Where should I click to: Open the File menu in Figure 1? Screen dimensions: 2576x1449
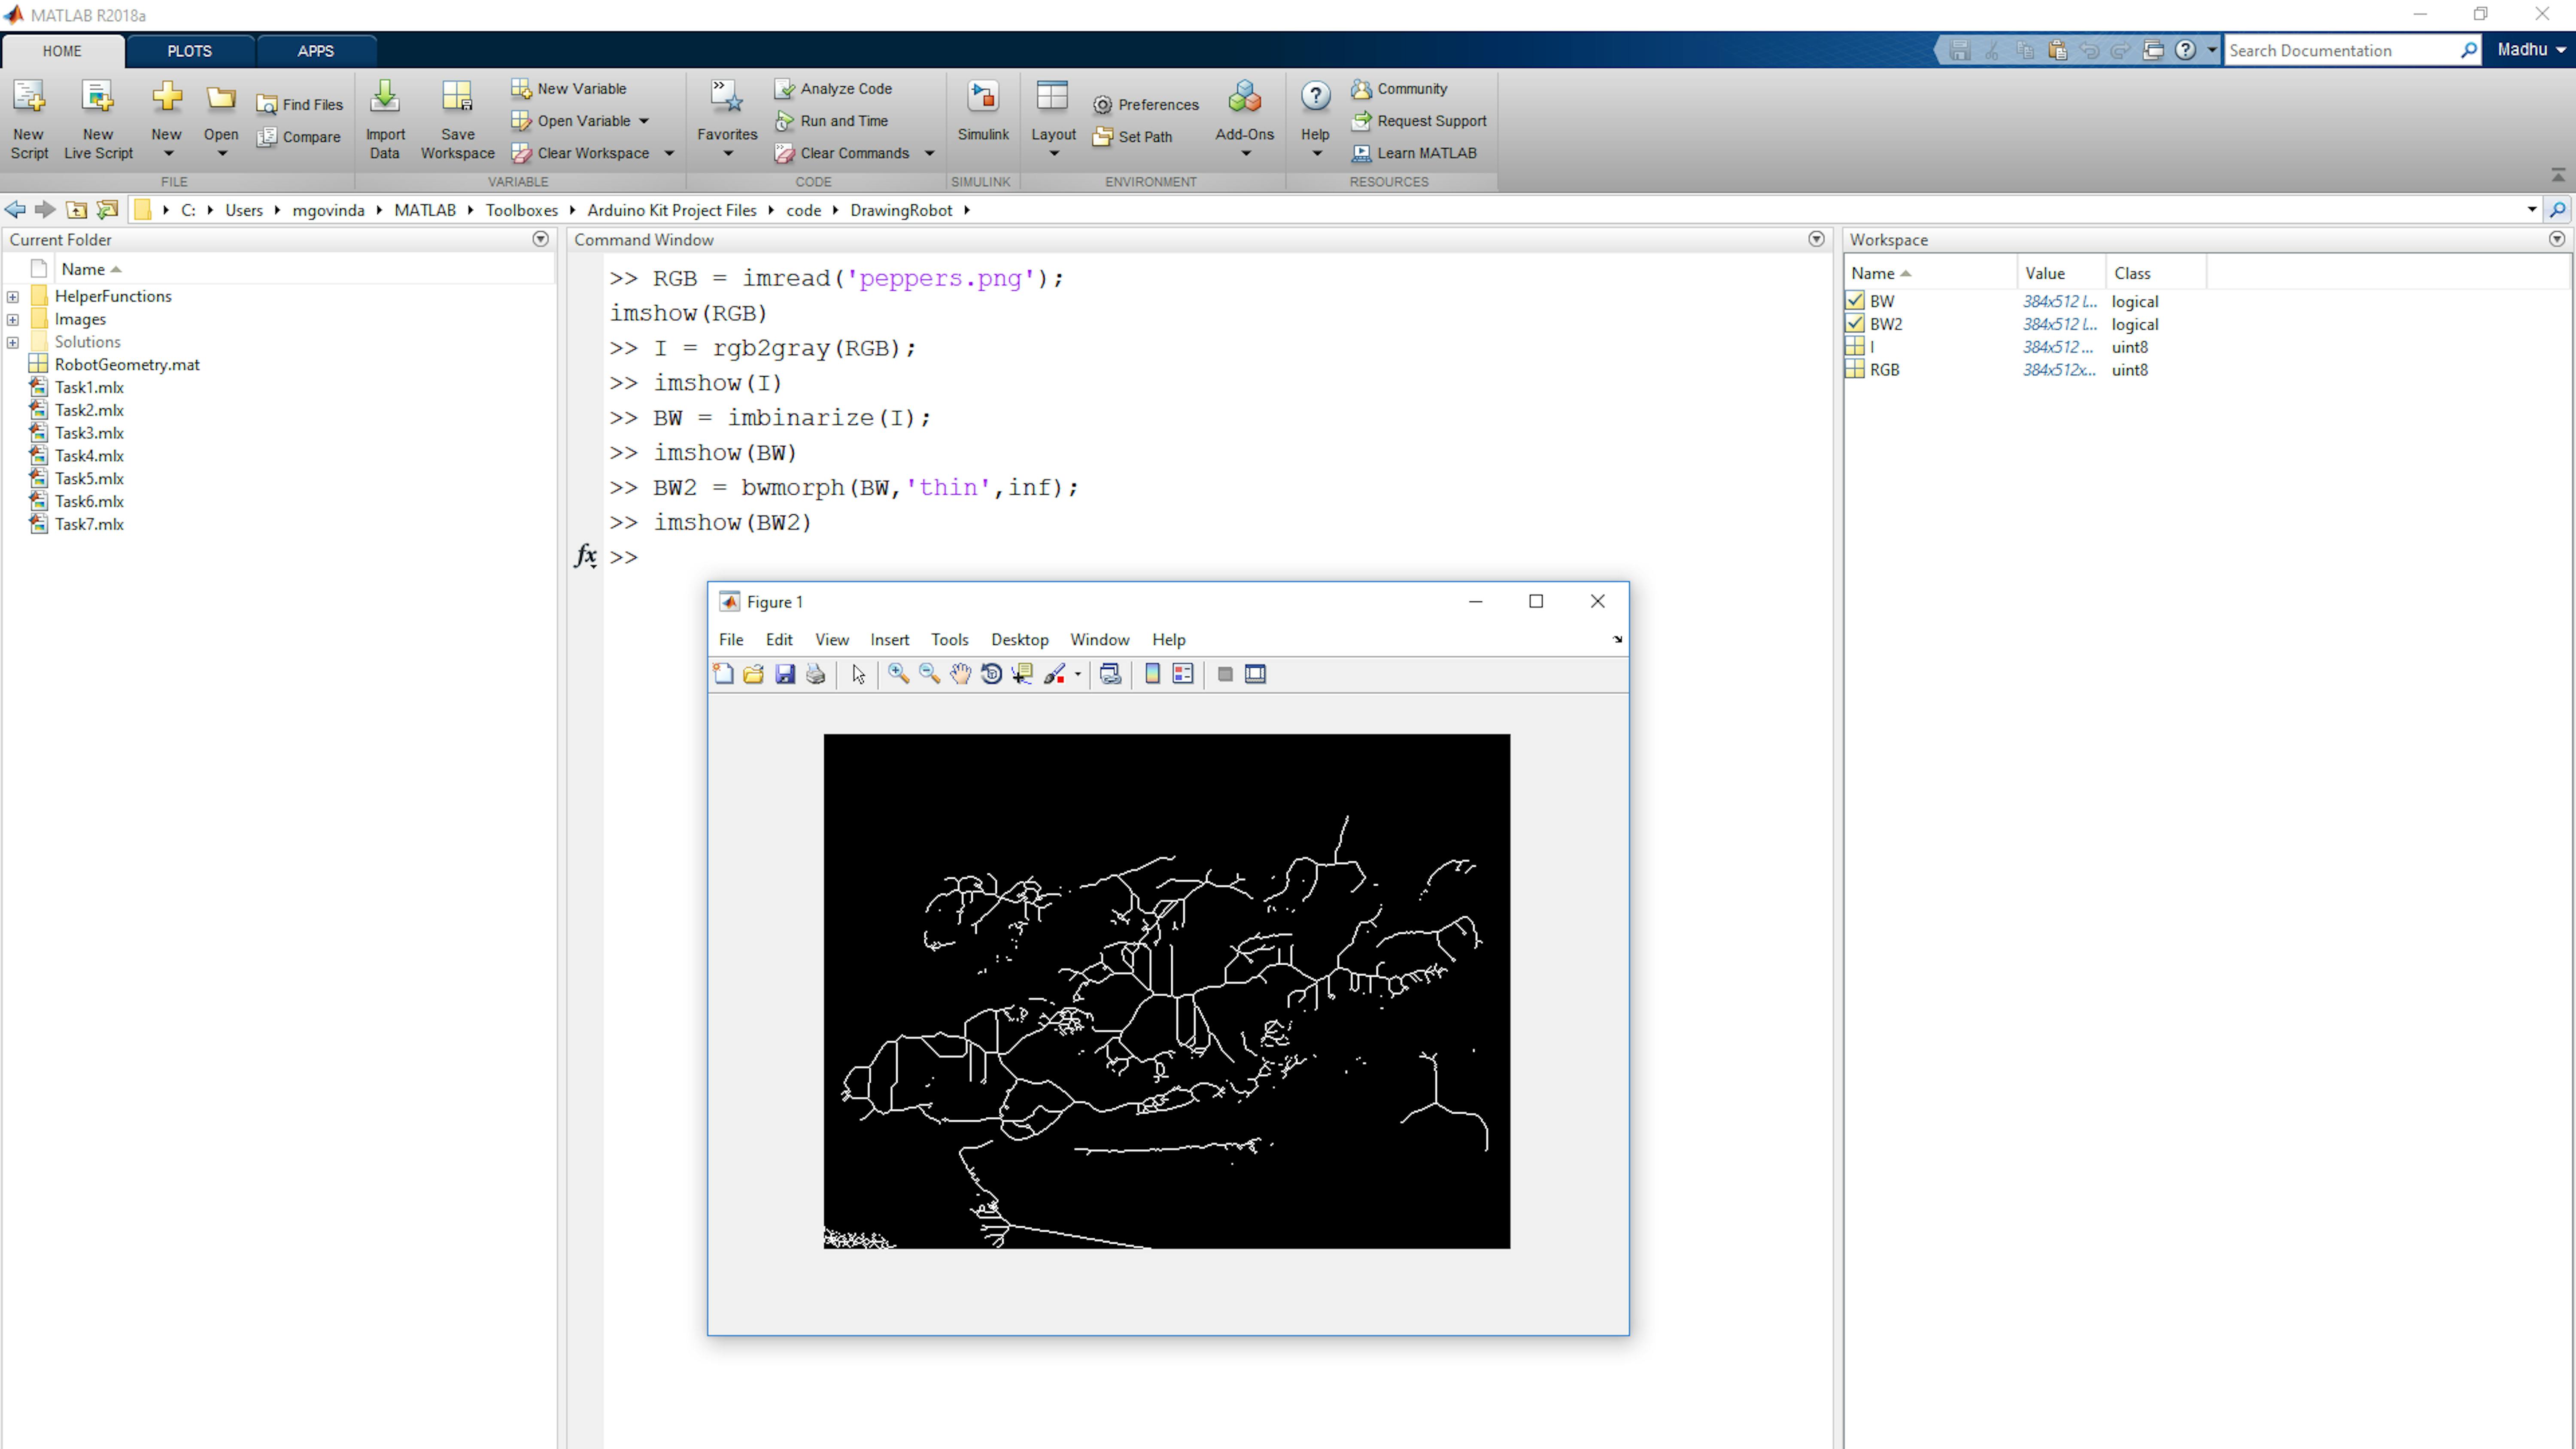(731, 640)
